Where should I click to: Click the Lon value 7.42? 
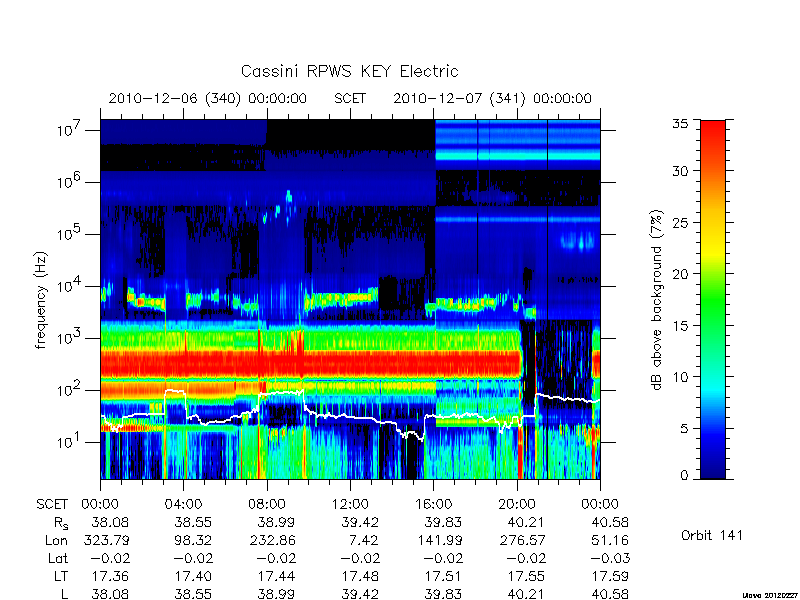click(364, 540)
